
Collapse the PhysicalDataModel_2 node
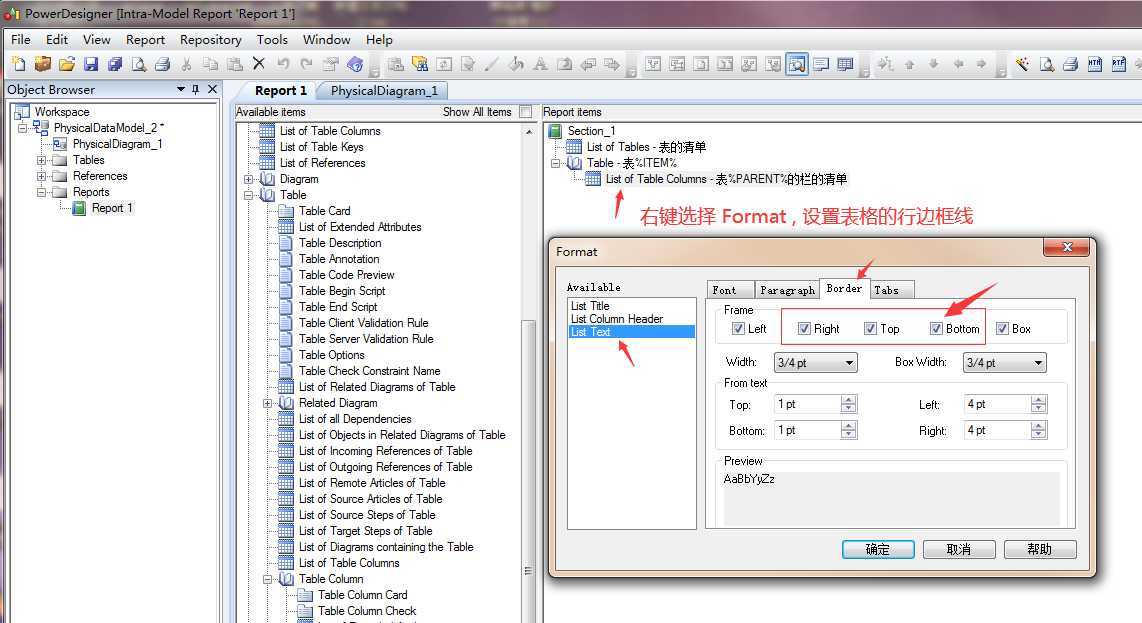[x=23, y=128]
